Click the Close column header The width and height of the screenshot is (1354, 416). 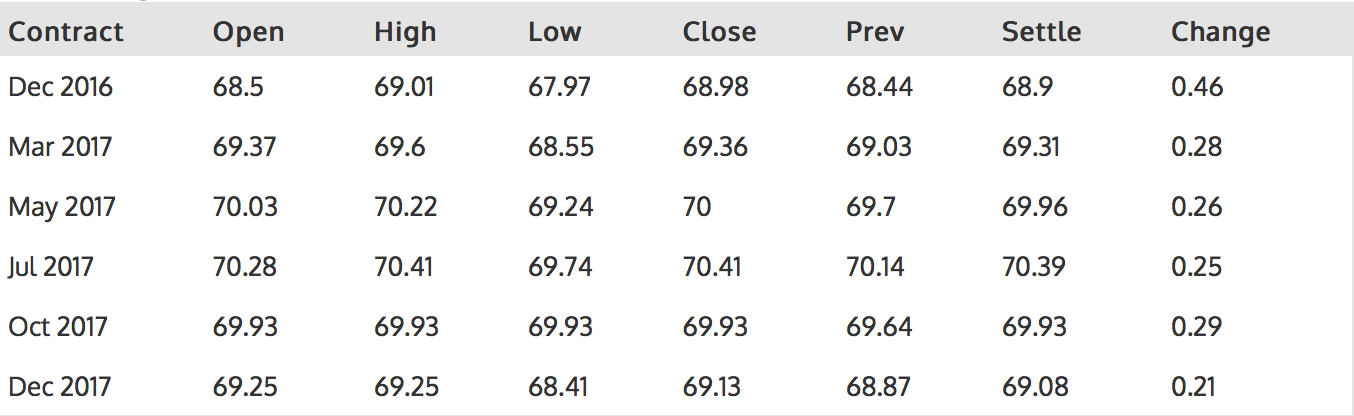719,32
